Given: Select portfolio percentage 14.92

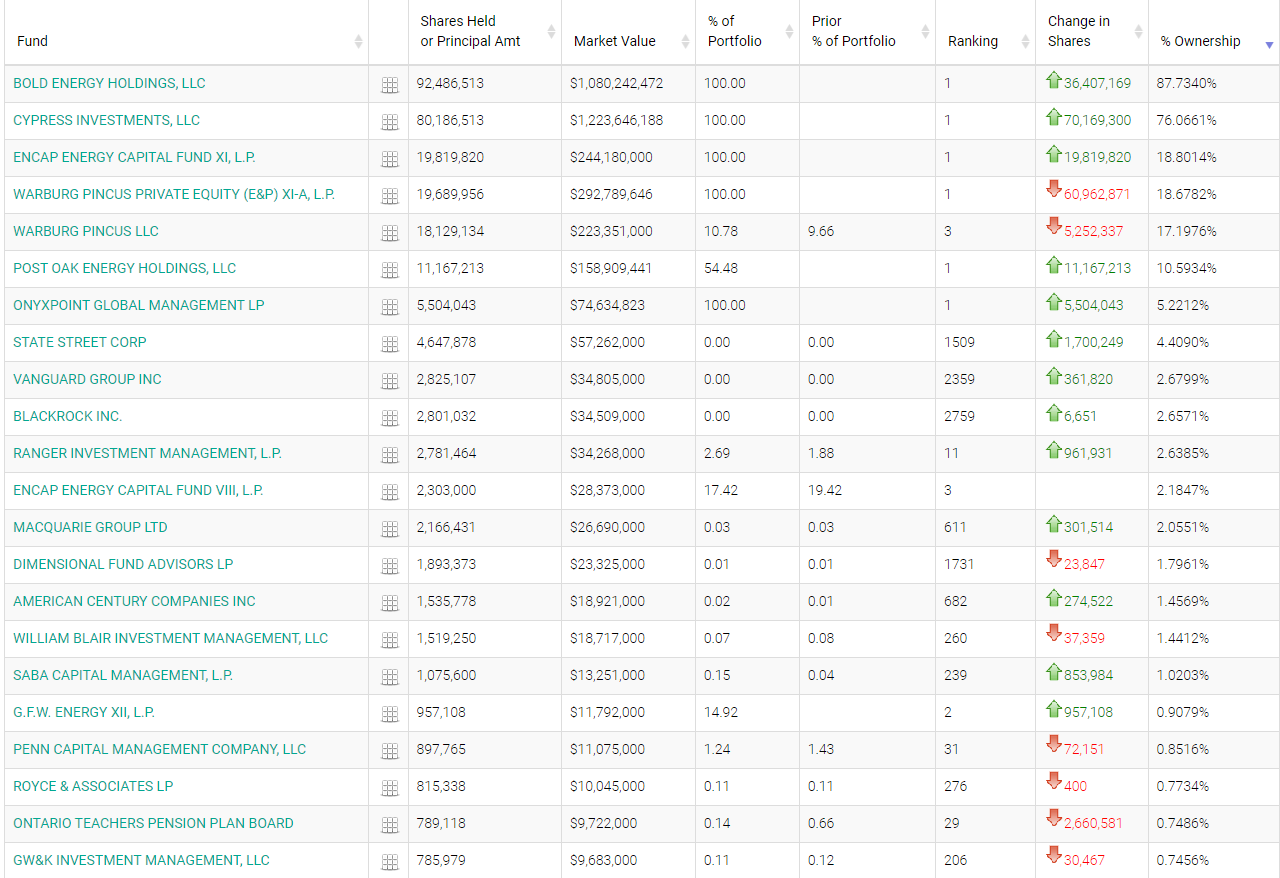Looking at the screenshot, I should click(721, 712).
